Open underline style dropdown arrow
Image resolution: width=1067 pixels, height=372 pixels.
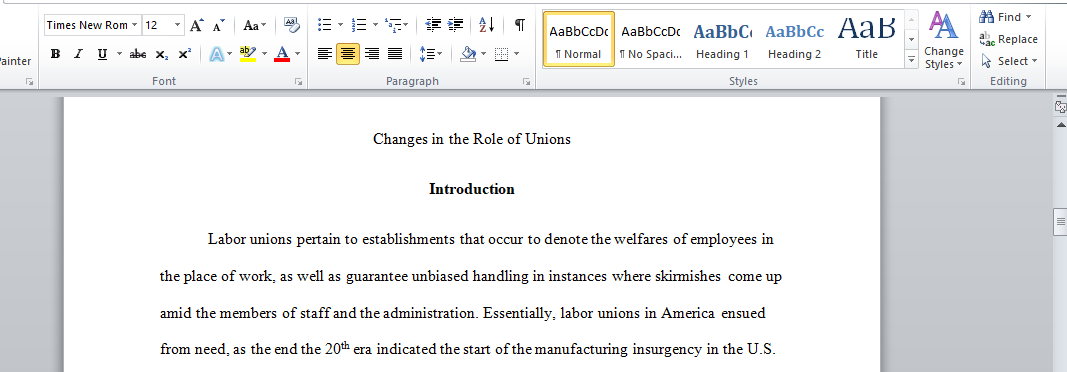[x=120, y=54]
